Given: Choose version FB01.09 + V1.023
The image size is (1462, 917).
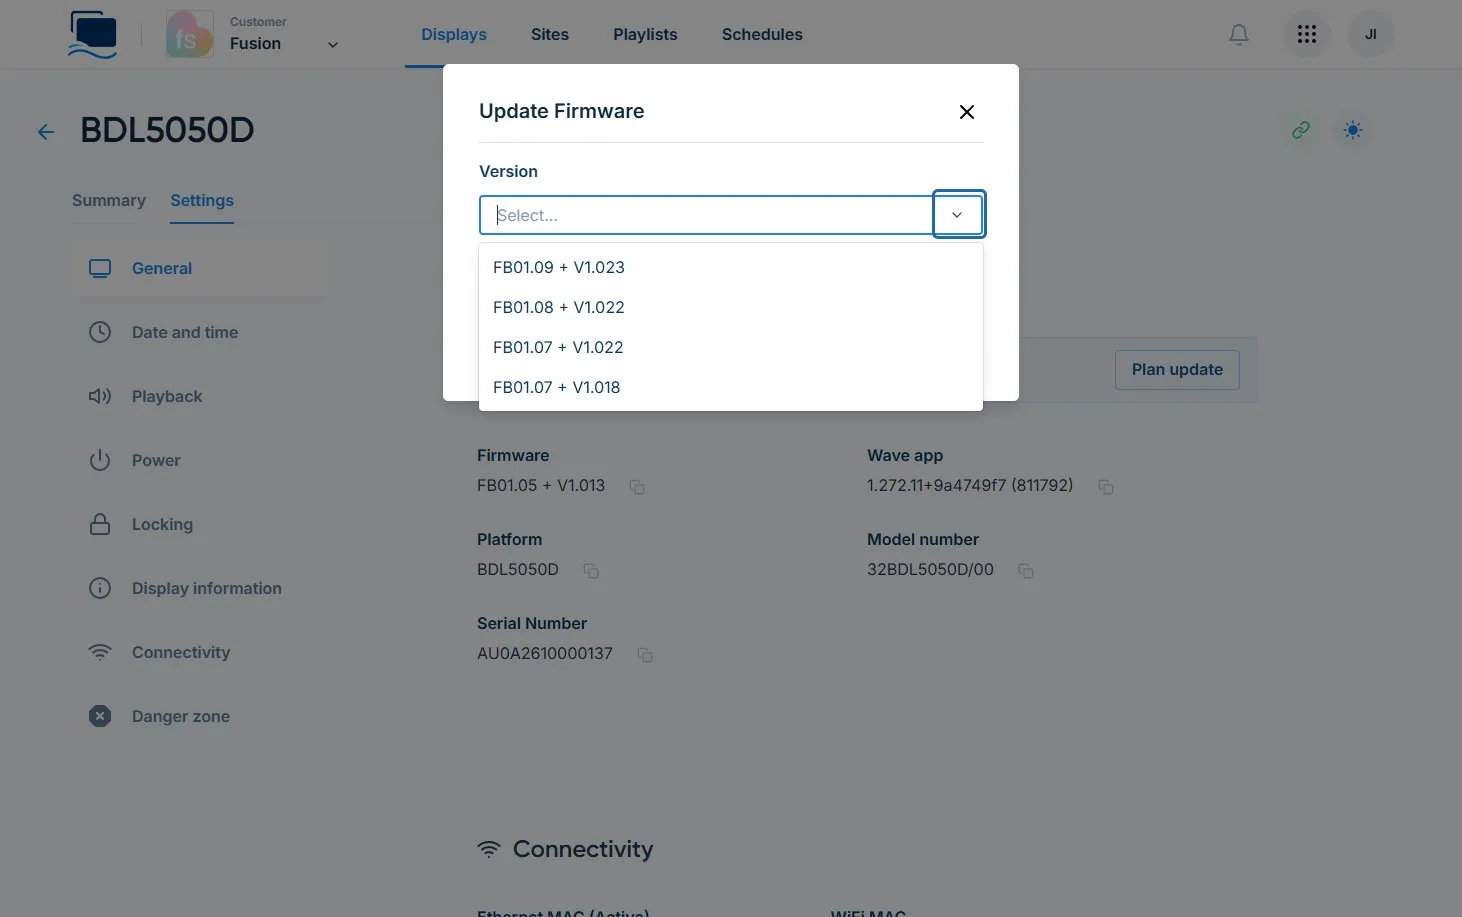Looking at the screenshot, I should coord(731,267).
